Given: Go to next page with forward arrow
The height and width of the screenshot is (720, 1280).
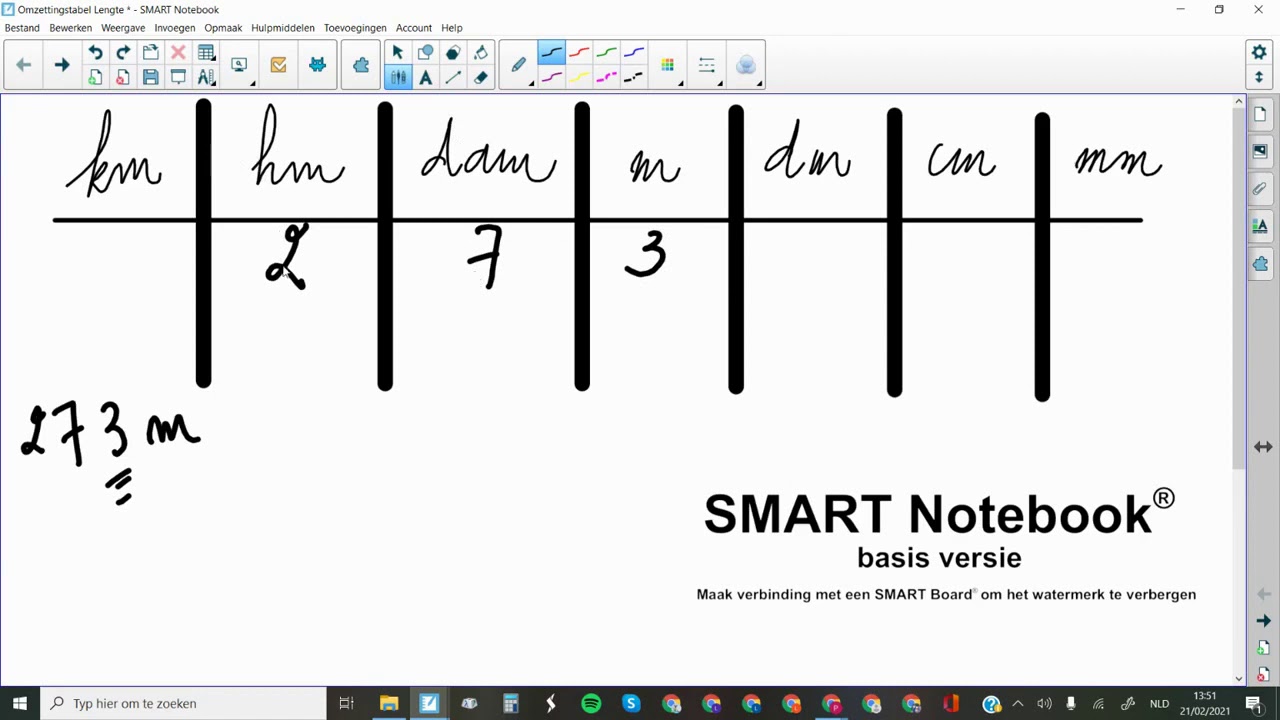Looking at the screenshot, I should 61,65.
